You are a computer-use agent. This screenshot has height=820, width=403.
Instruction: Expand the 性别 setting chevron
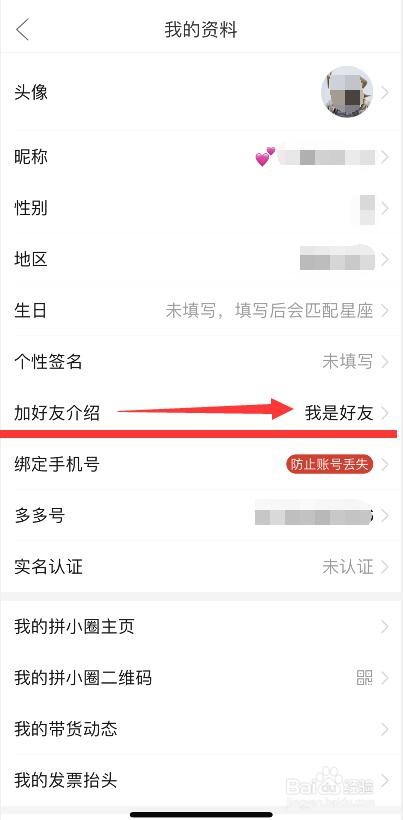385,208
